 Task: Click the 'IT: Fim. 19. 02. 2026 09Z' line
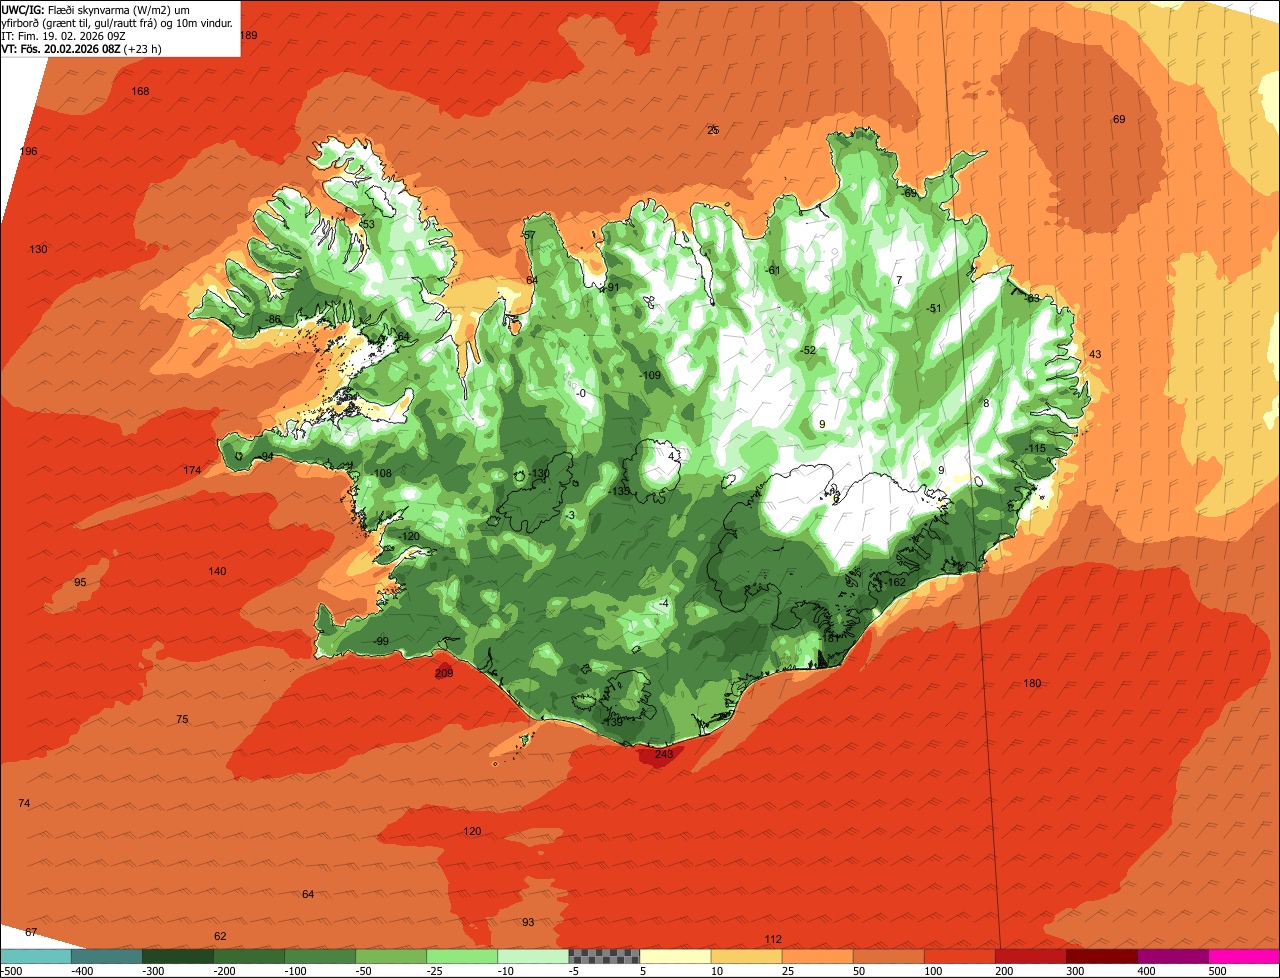pyautogui.click(x=64, y=35)
